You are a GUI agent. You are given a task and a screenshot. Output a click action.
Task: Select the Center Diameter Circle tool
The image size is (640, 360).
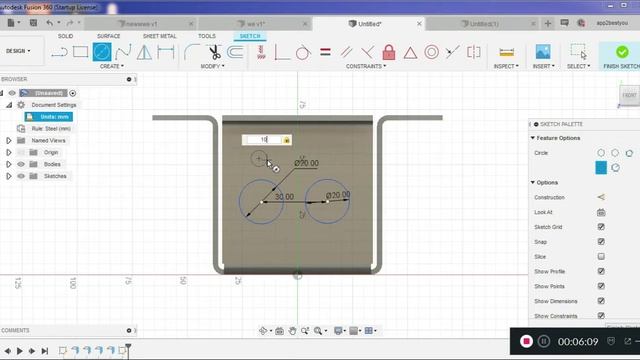pyautogui.click(x=102, y=52)
